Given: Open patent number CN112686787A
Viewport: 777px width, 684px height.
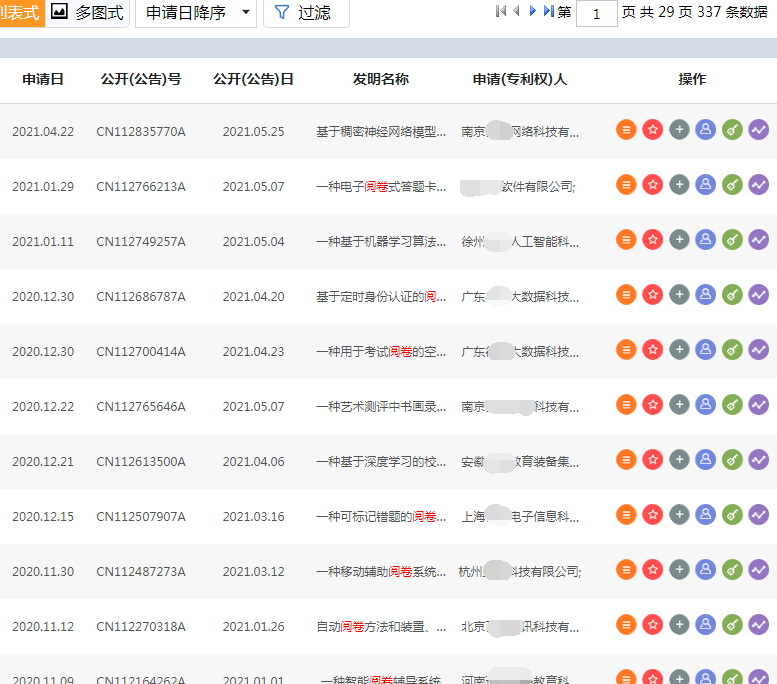Looking at the screenshot, I should coord(141,297).
